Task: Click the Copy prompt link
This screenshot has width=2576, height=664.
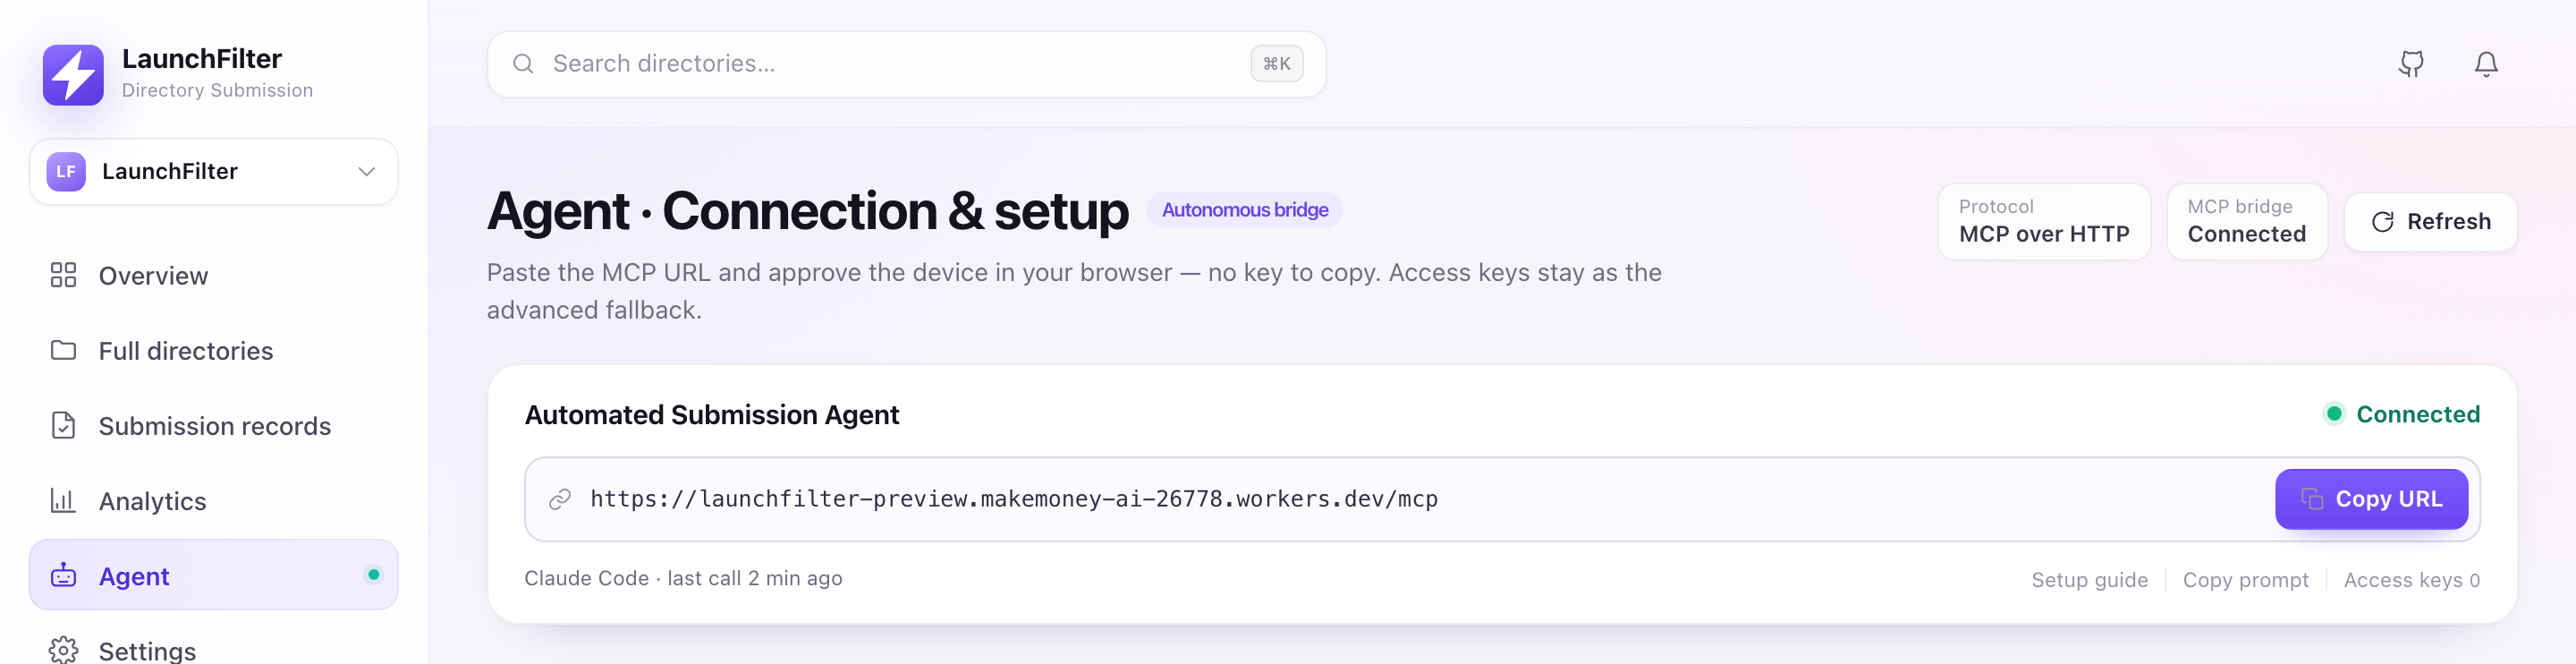Action: [2245, 580]
